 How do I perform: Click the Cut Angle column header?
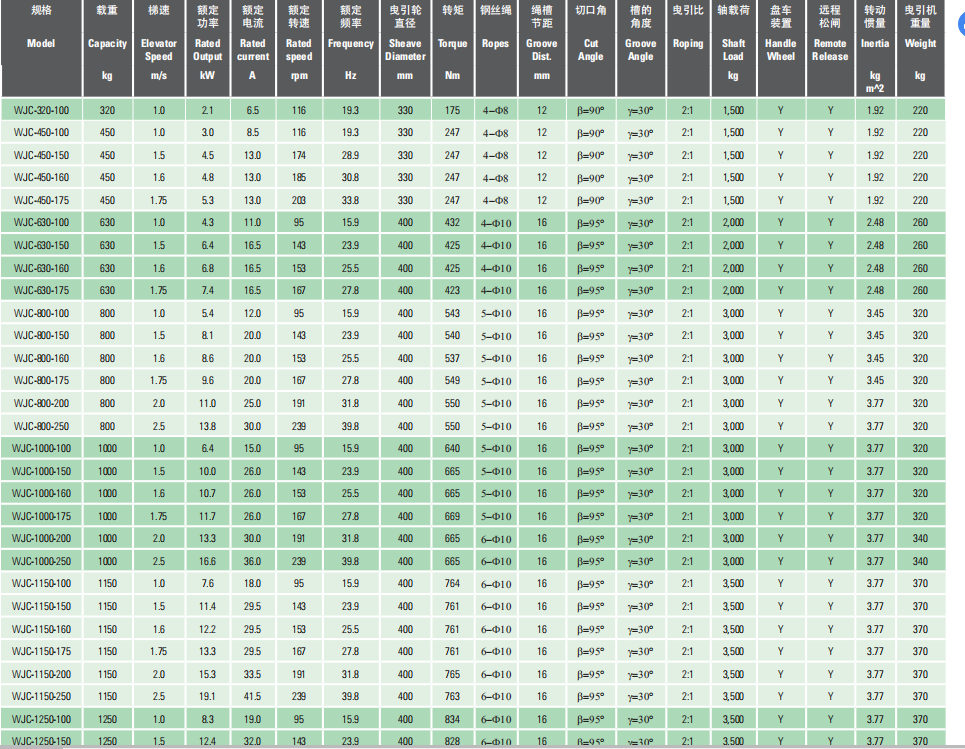tap(591, 48)
